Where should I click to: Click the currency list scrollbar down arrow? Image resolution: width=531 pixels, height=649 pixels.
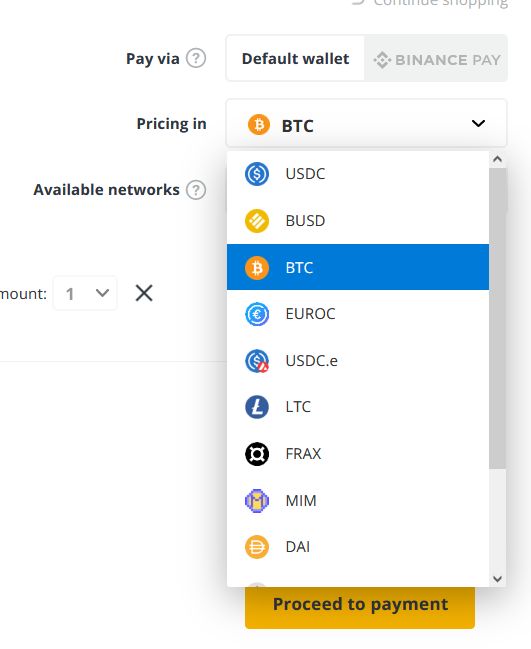pos(497,579)
